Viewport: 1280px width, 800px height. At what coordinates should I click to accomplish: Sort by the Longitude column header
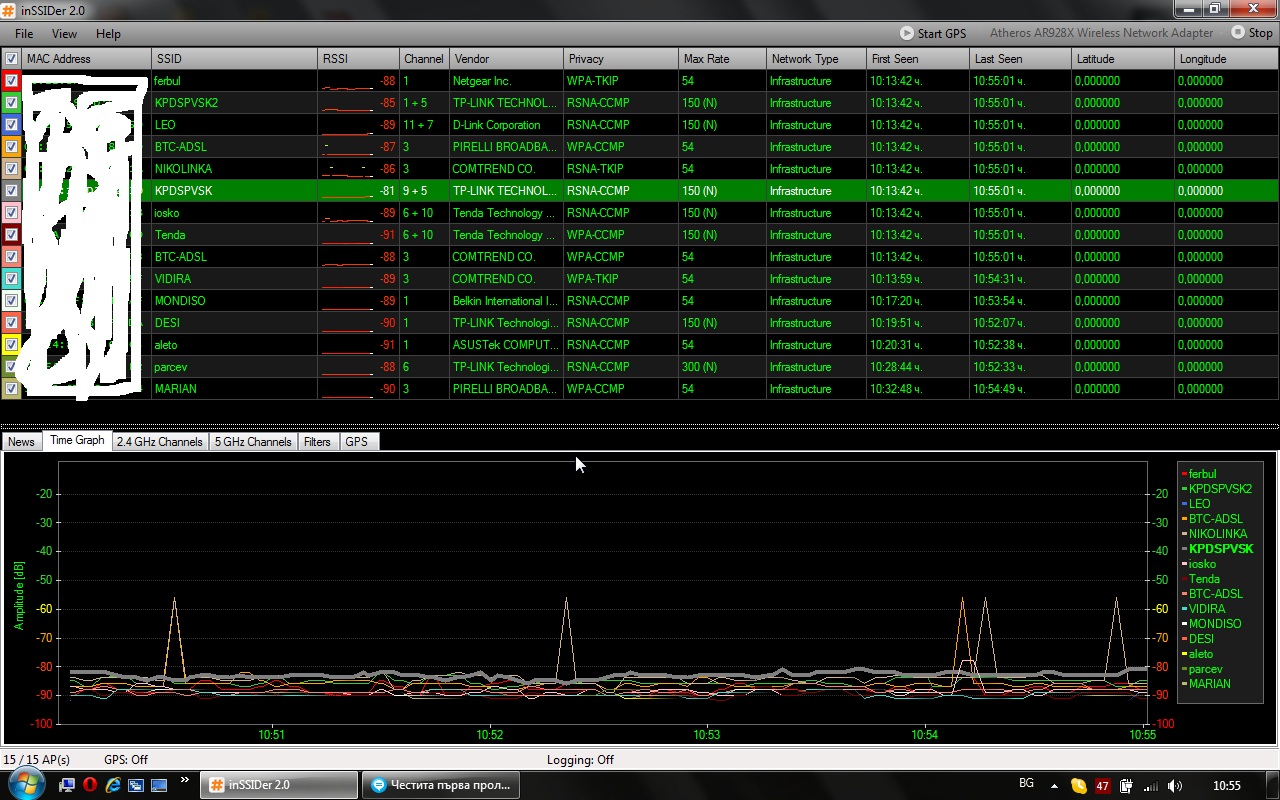click(x=1227, y=59)
